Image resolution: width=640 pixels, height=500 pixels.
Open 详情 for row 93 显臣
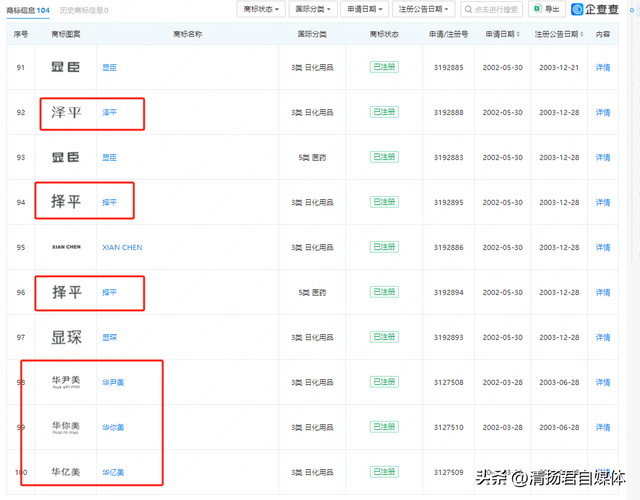(x=603, y=157)
